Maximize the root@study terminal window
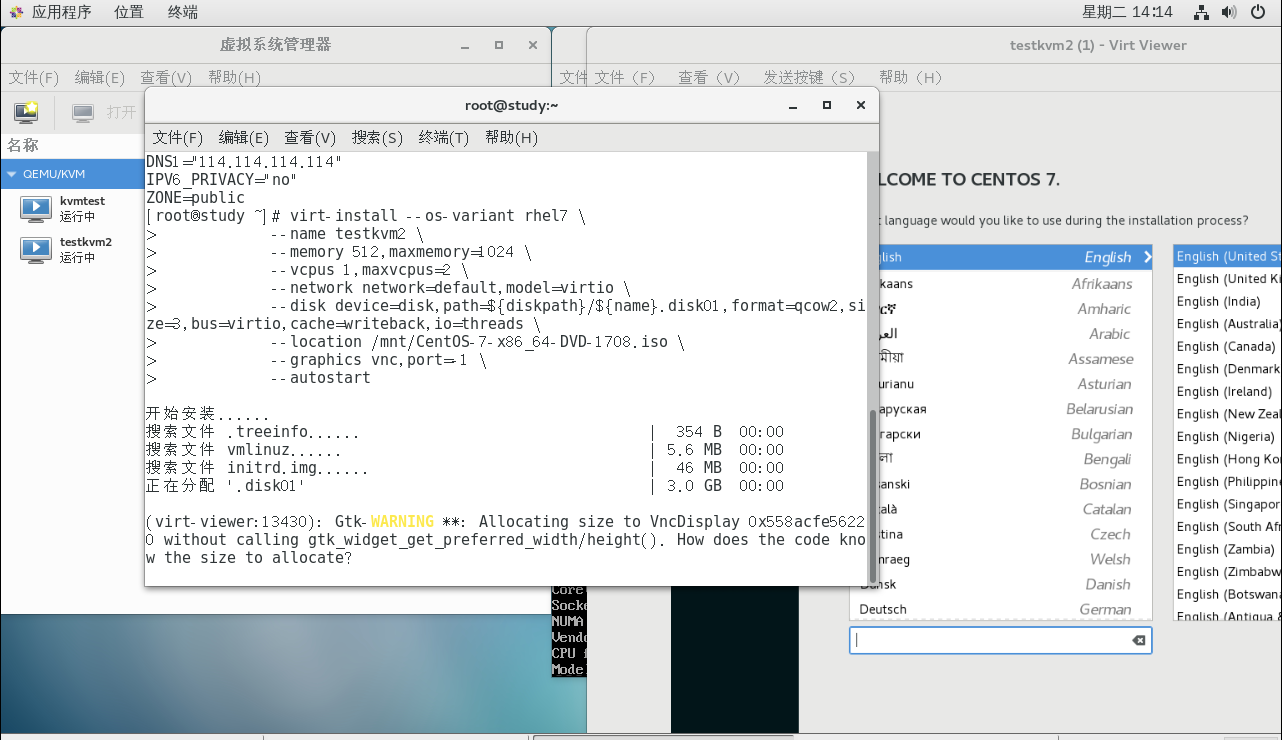The image size is (1282, 740). click(827, 105)
